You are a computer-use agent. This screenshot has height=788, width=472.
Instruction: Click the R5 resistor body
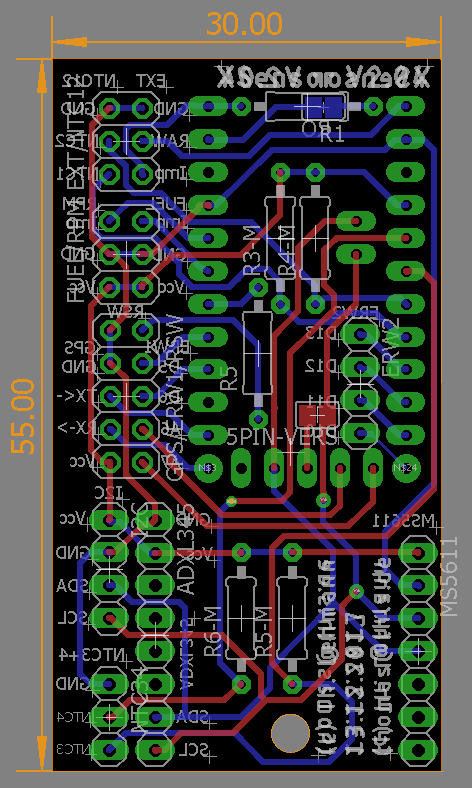258,353
